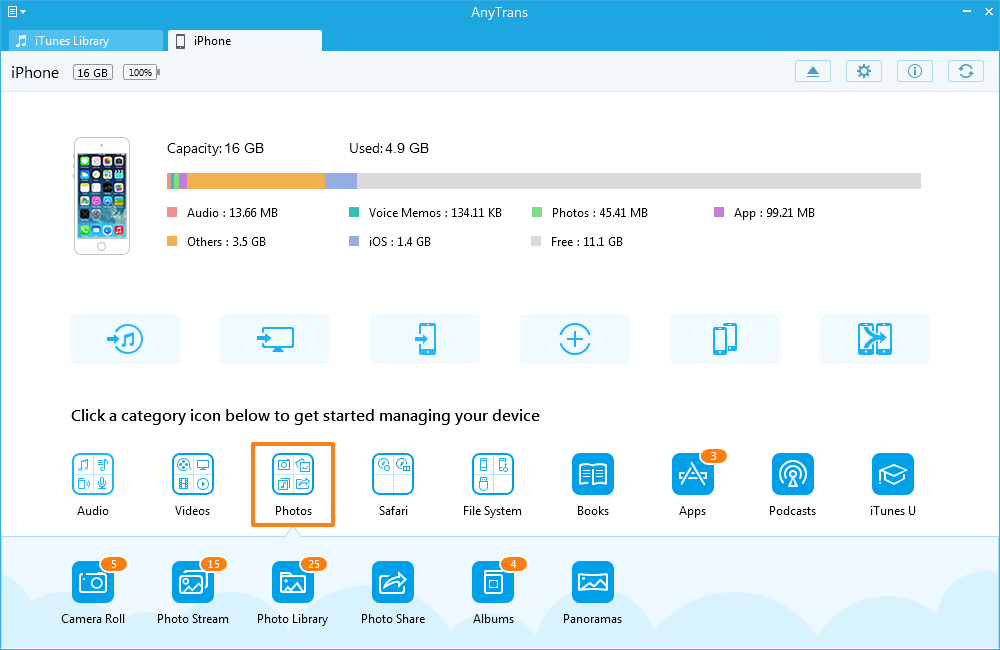Click the add content plus button

pos(575,339)
